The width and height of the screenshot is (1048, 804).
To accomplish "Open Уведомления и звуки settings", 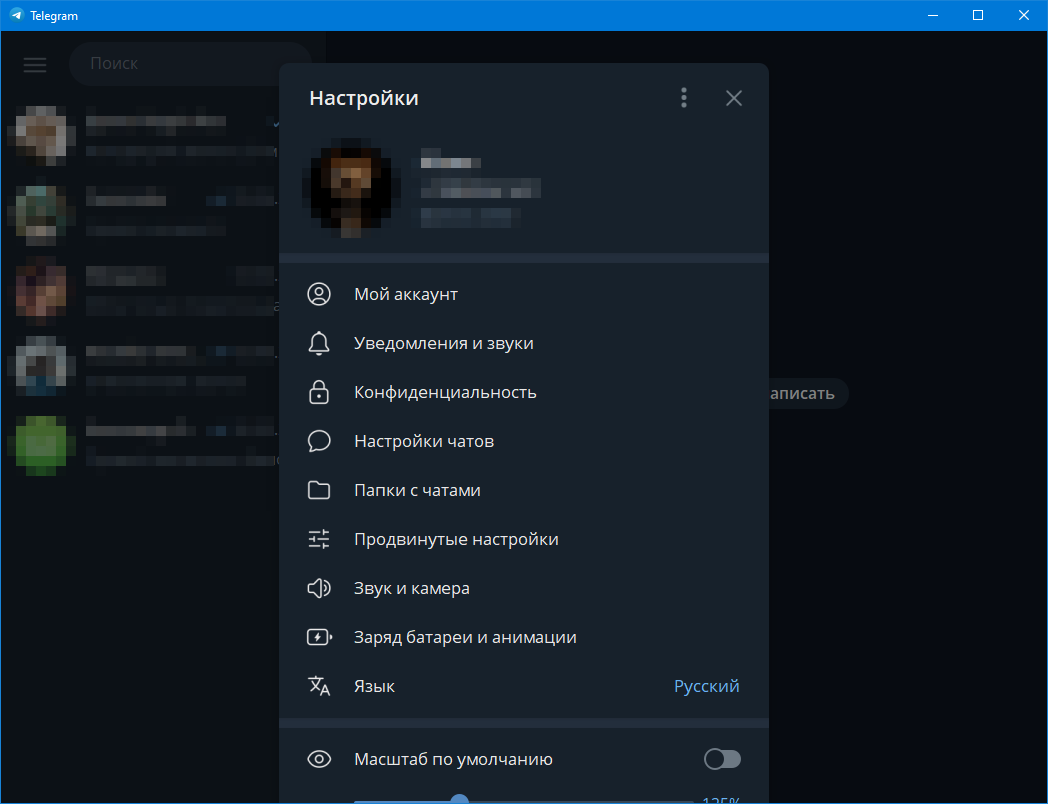I will (523, 343).
